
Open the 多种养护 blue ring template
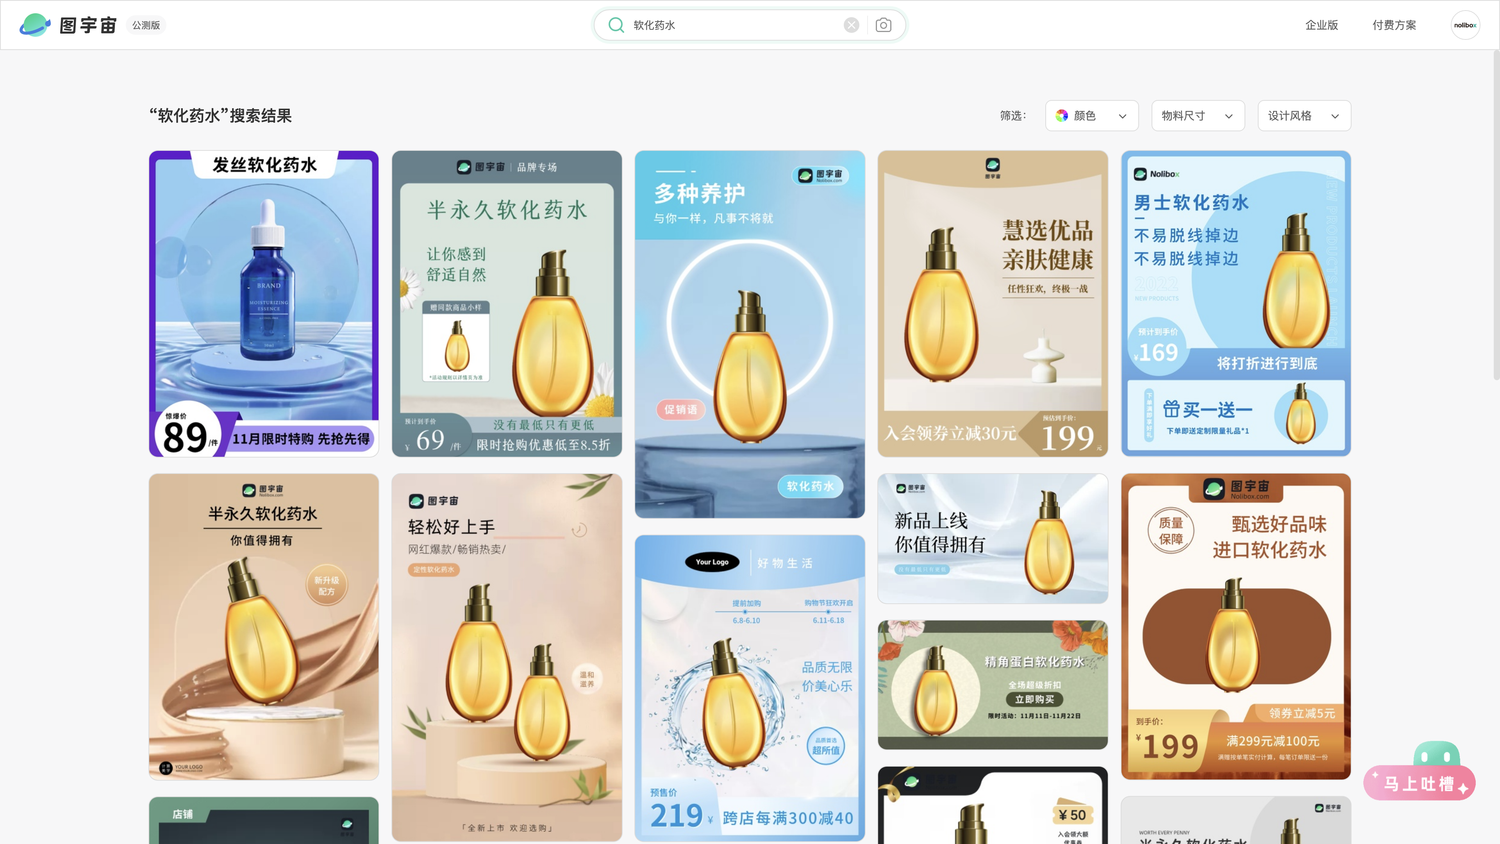[x=750, y=334]
